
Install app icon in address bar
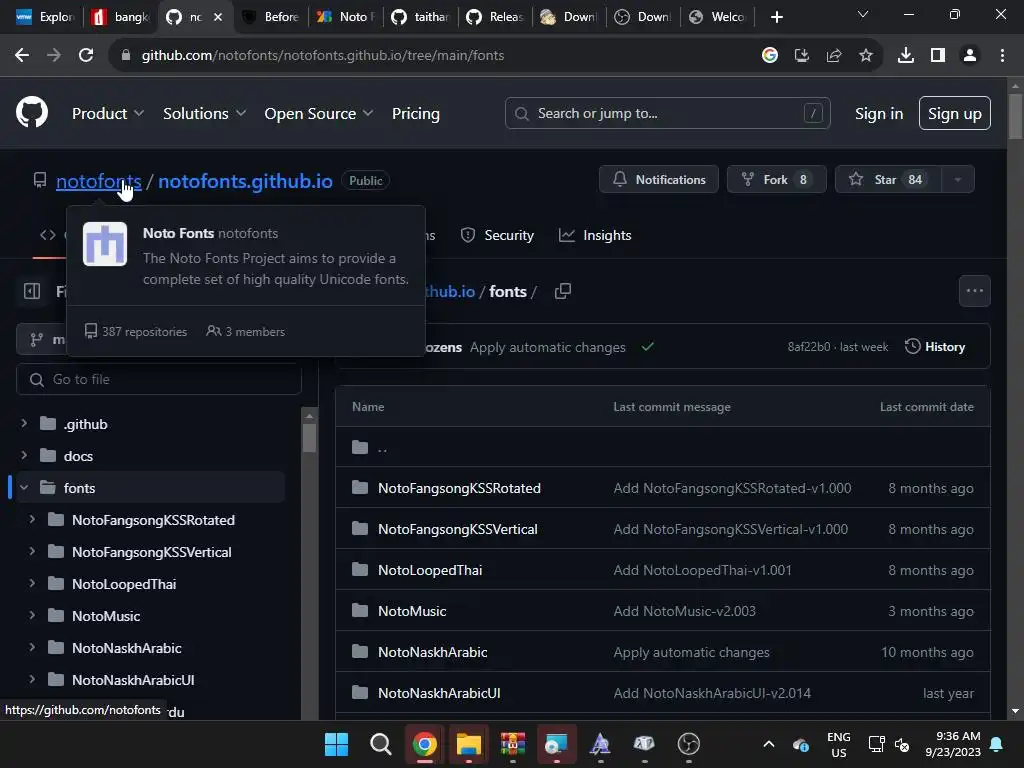[x=802, y=56]
